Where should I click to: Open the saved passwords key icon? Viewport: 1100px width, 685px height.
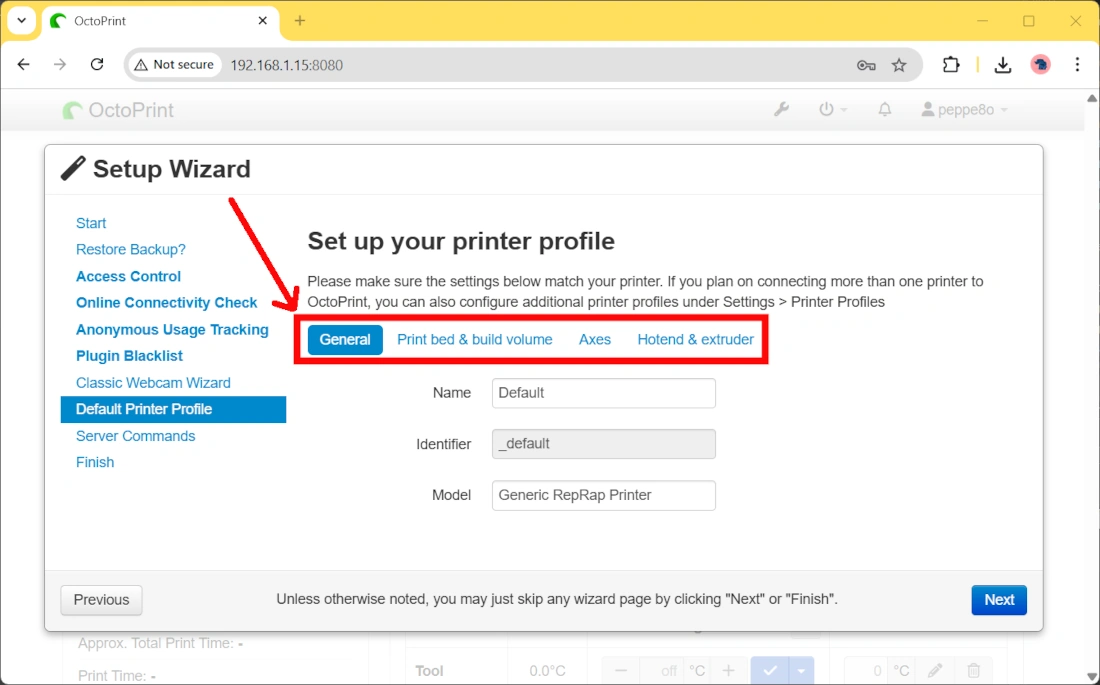point(866,65)
